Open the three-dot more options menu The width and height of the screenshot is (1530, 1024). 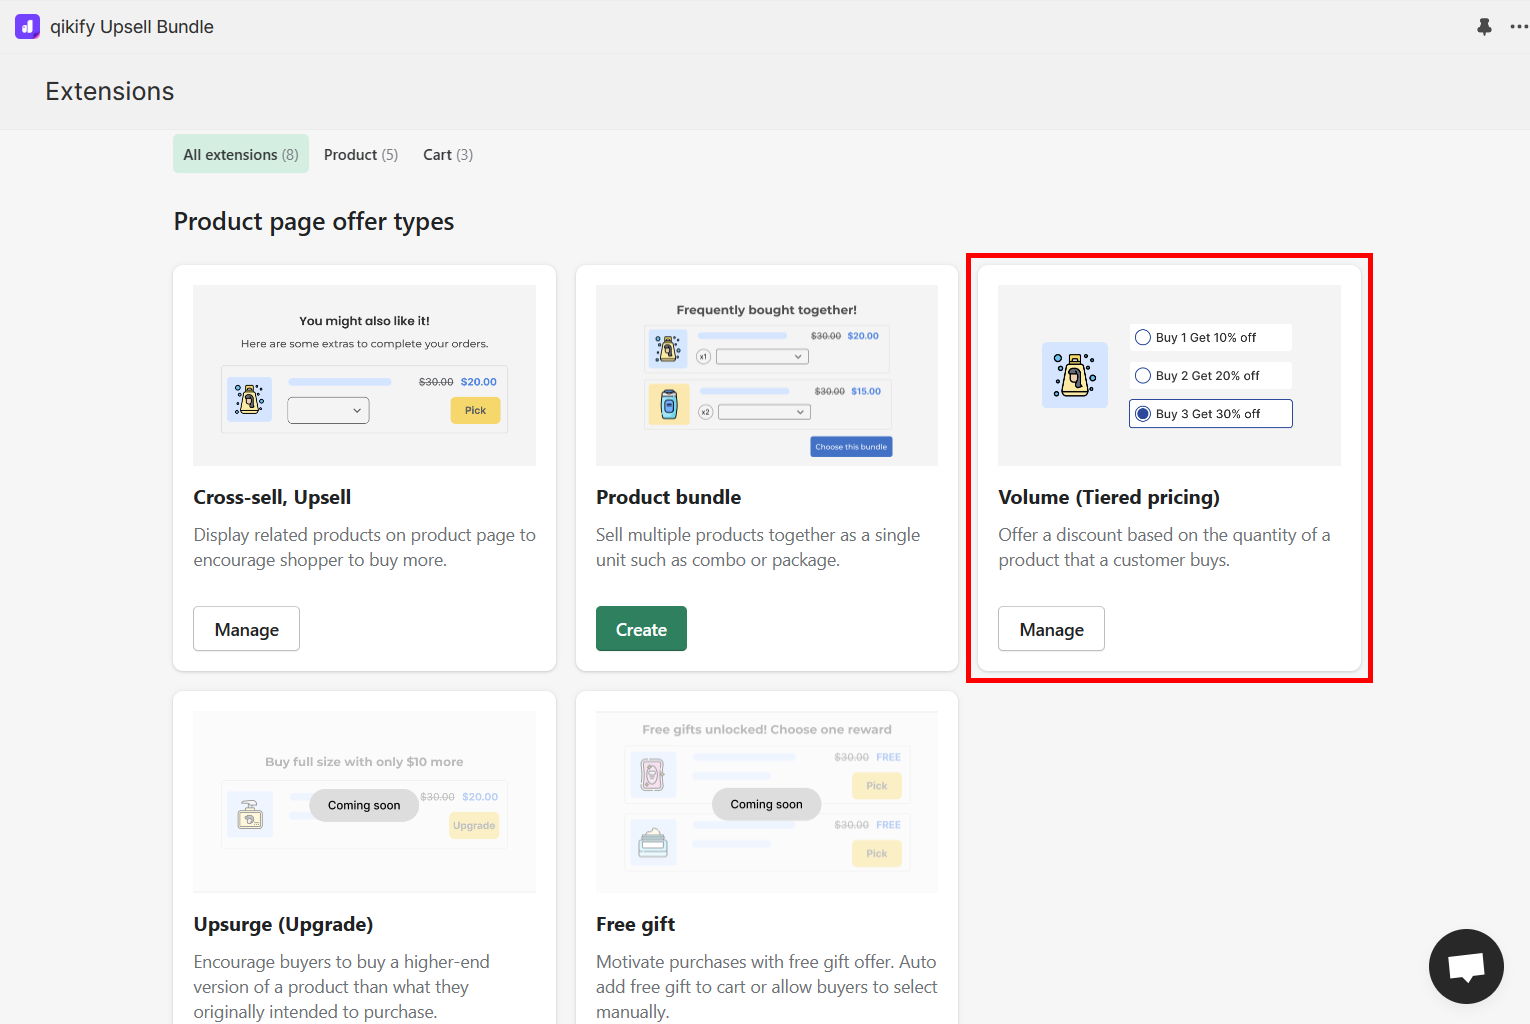coord(1519,27)
